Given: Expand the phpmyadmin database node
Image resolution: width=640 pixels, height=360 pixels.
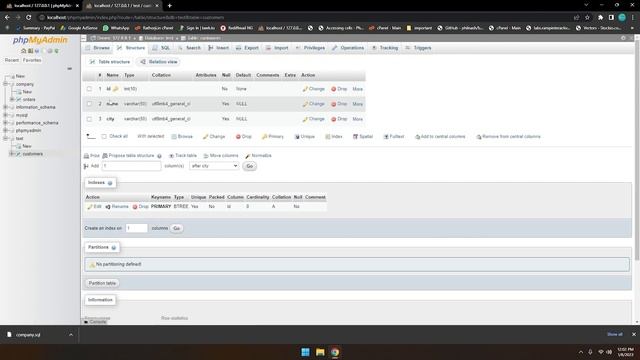Looking at the screenshot, I should coord(6,131).
